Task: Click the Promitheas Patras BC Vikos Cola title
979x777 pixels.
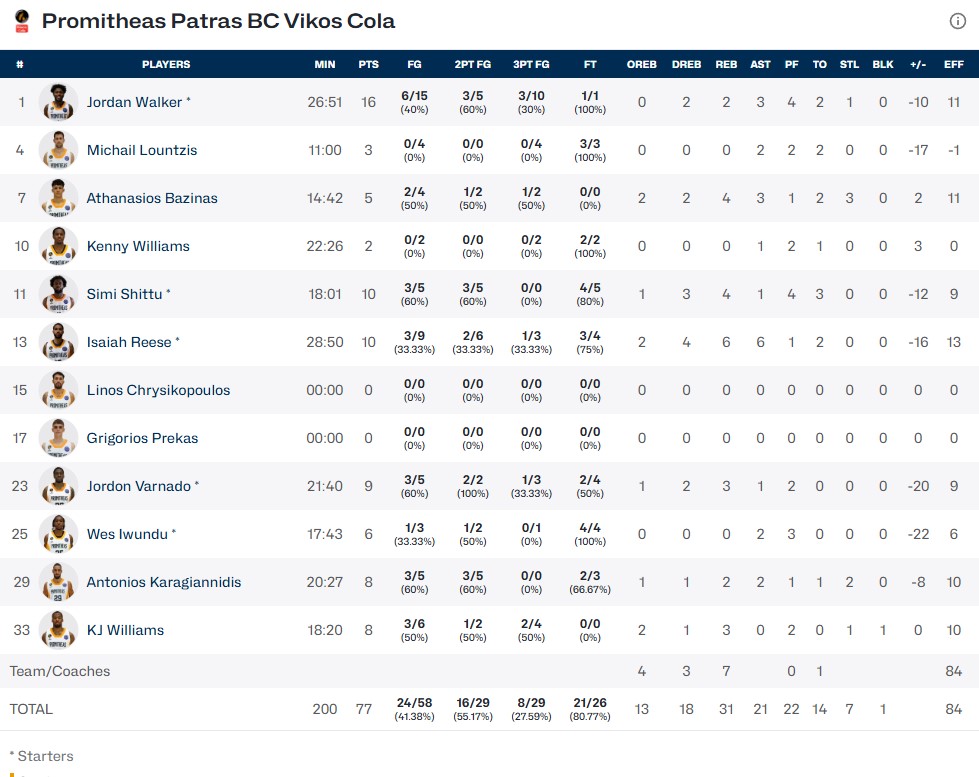Action: pyautogui.click(x=218, y=21)
